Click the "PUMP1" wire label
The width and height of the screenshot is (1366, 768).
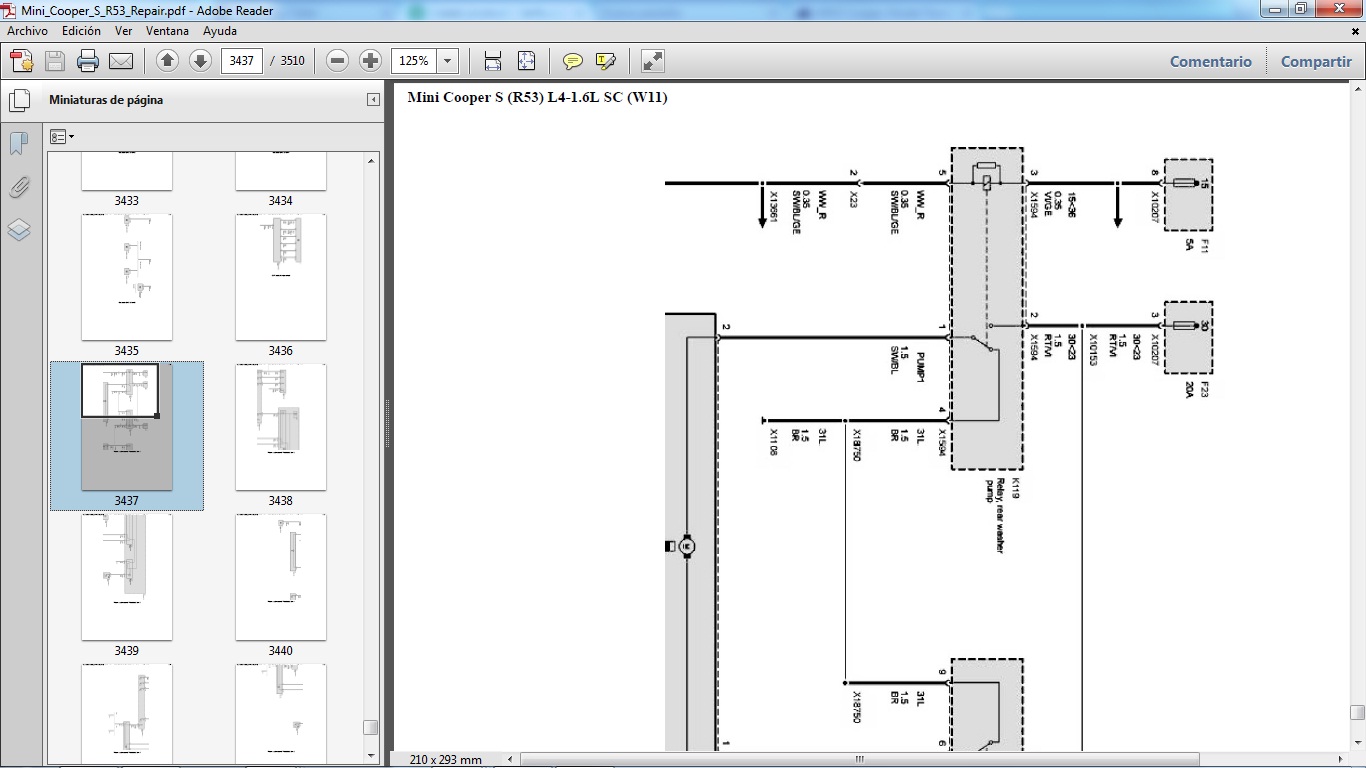pos(920,369)
